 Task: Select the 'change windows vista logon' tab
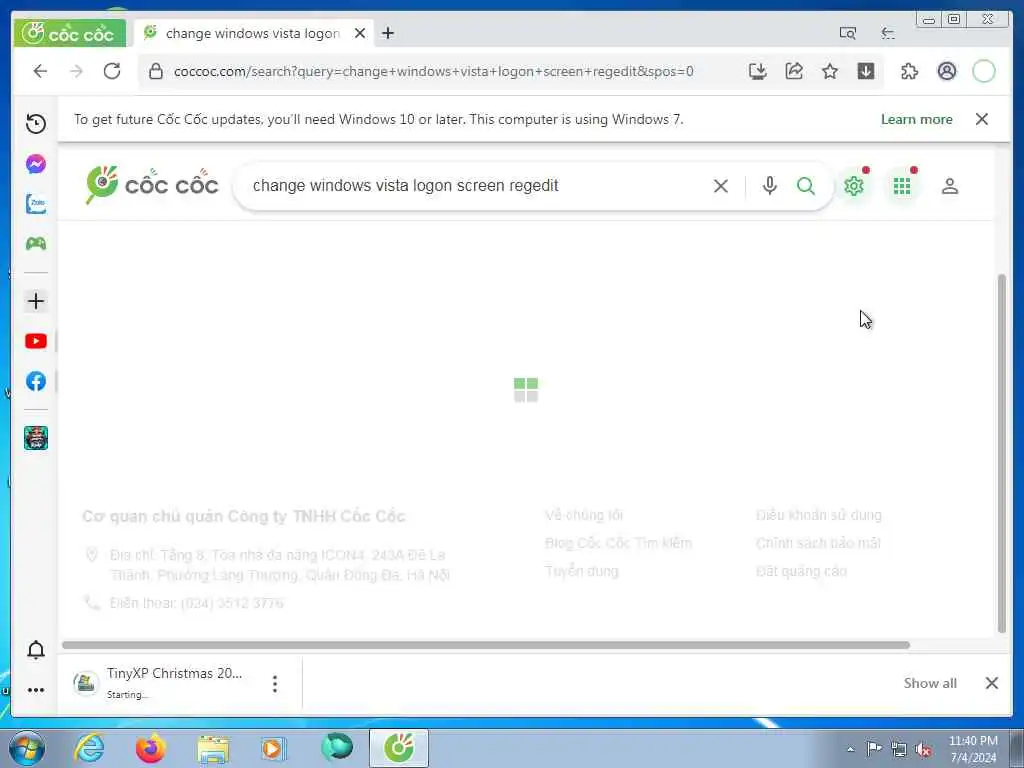coord(251,33)
